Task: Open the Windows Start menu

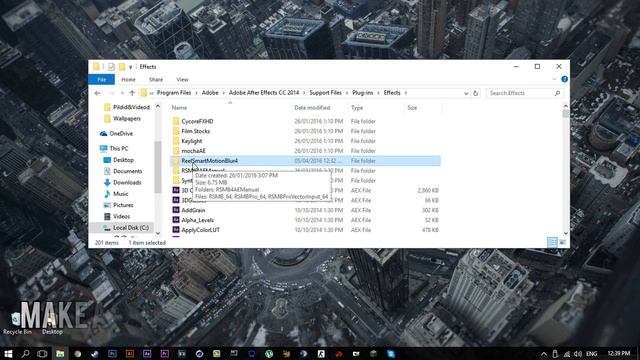Action: coord(8,354)
